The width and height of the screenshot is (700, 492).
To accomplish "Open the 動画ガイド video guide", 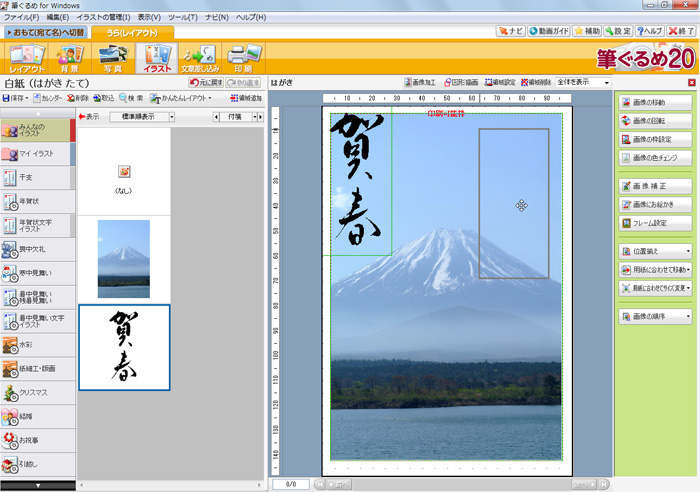I will [x=549, y=31].
